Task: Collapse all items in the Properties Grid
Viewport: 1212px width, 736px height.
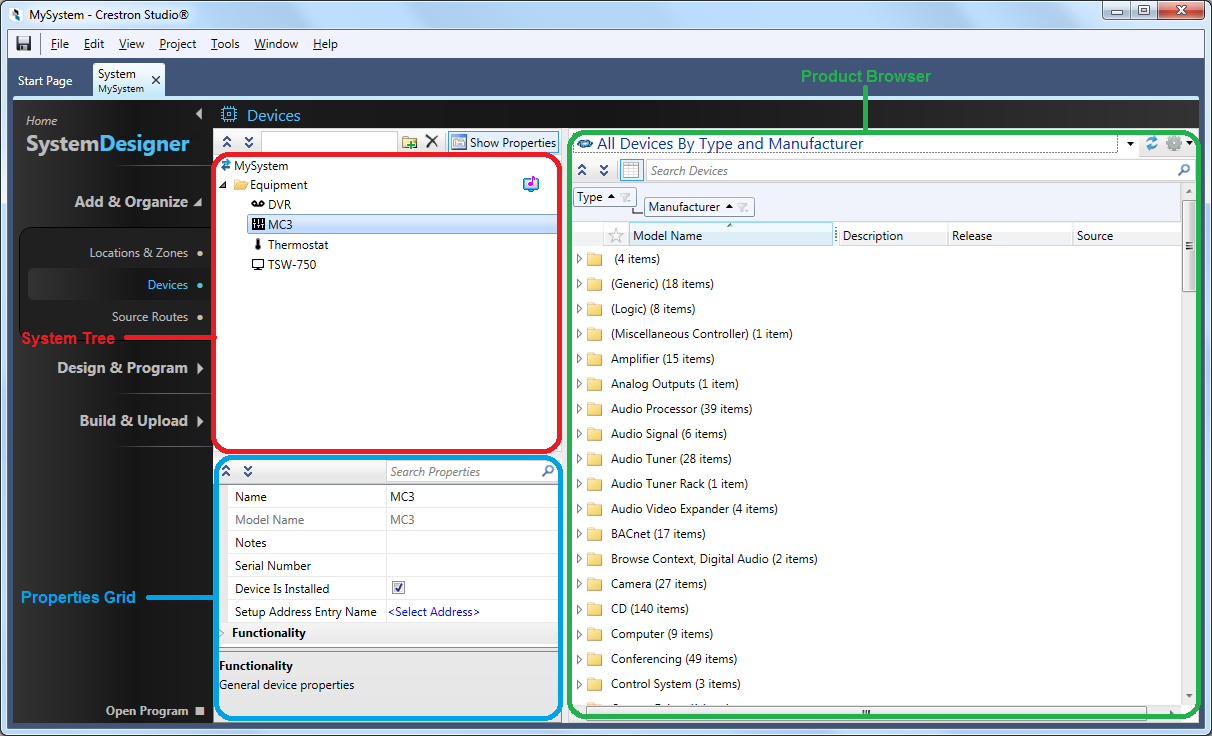Action: [227, 471]
